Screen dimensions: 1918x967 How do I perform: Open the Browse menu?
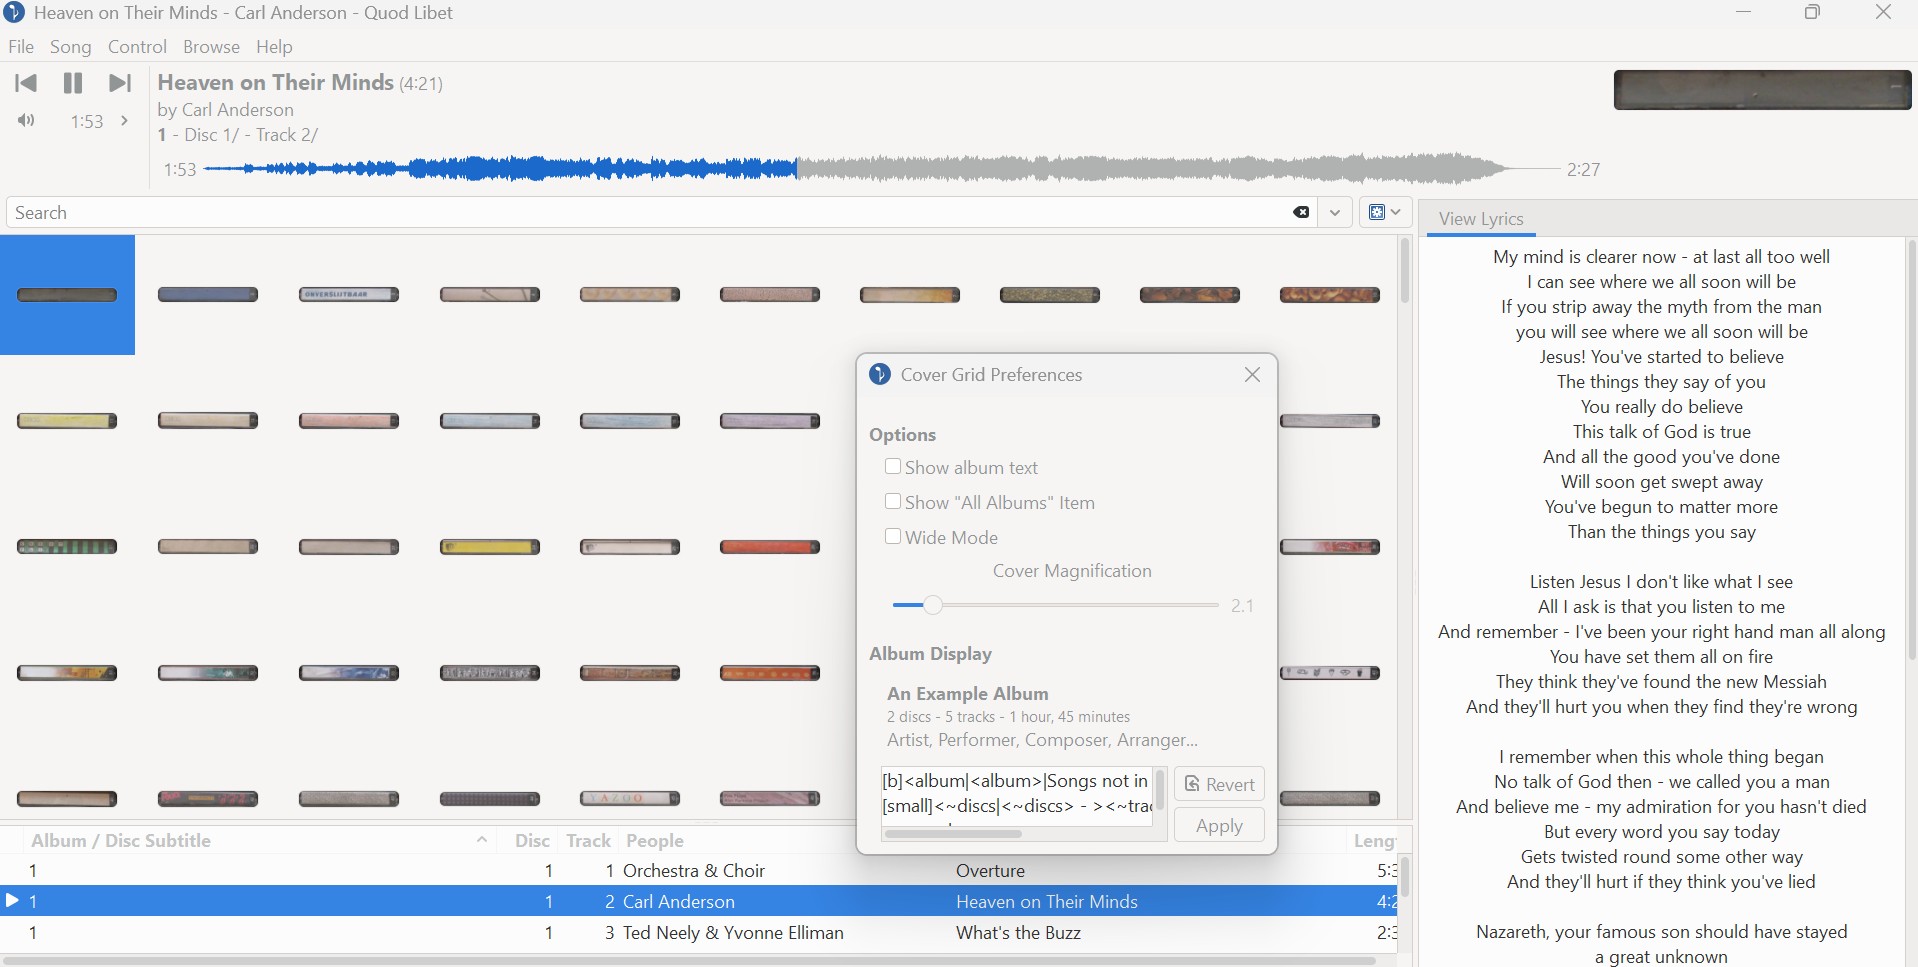(x=211, y=47)
